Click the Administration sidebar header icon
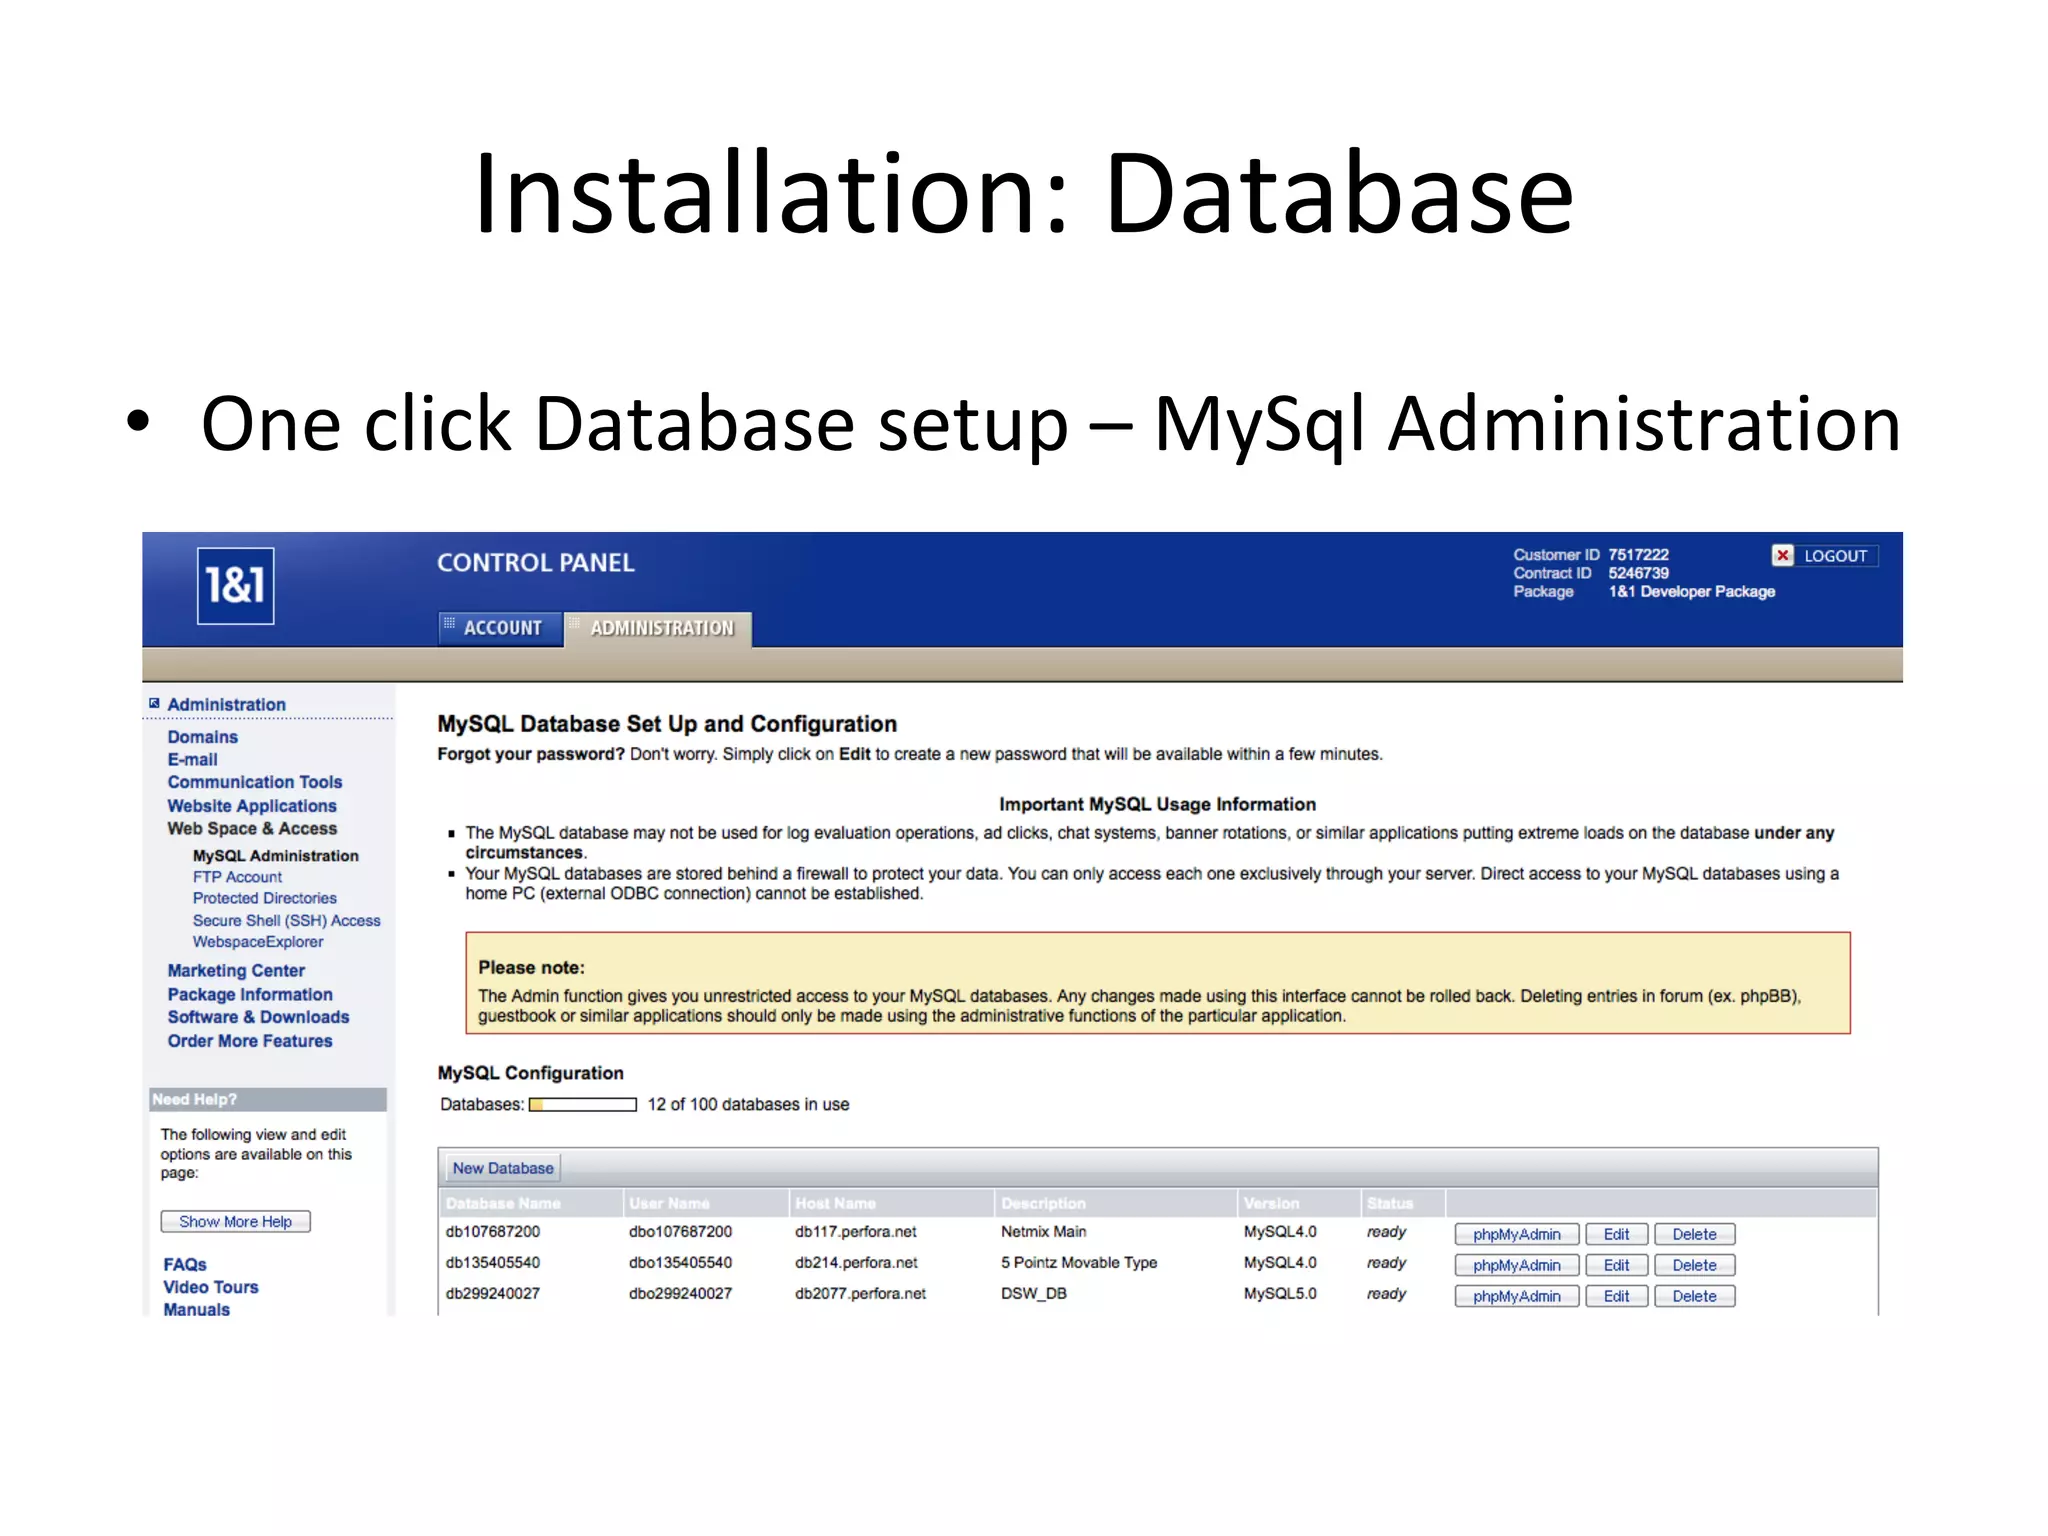 (x=154, y=703)
